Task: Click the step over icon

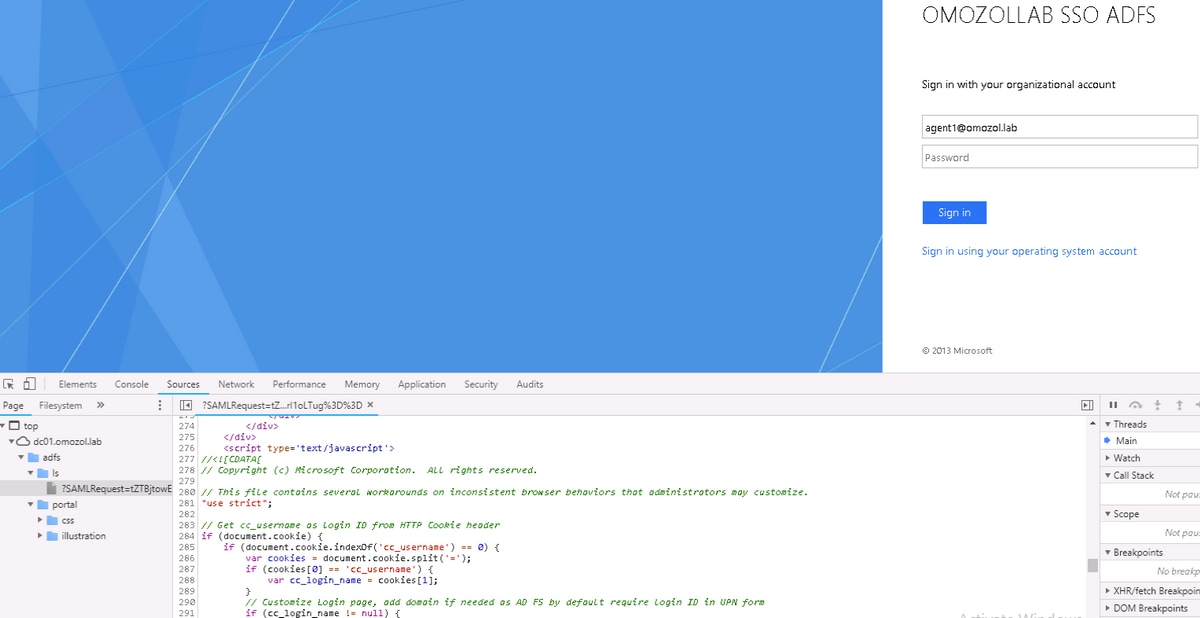Action: coord(1135,405)
